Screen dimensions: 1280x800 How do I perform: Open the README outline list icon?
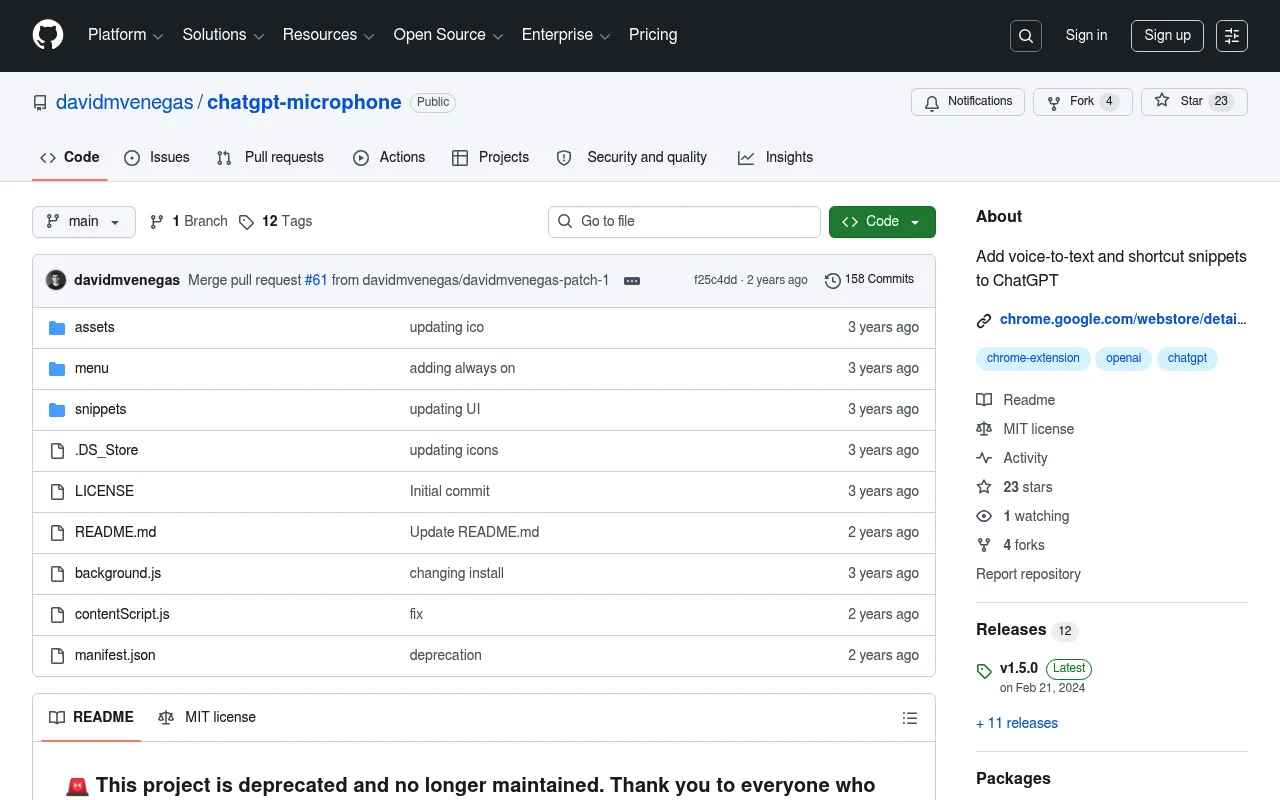click(910, 718)
